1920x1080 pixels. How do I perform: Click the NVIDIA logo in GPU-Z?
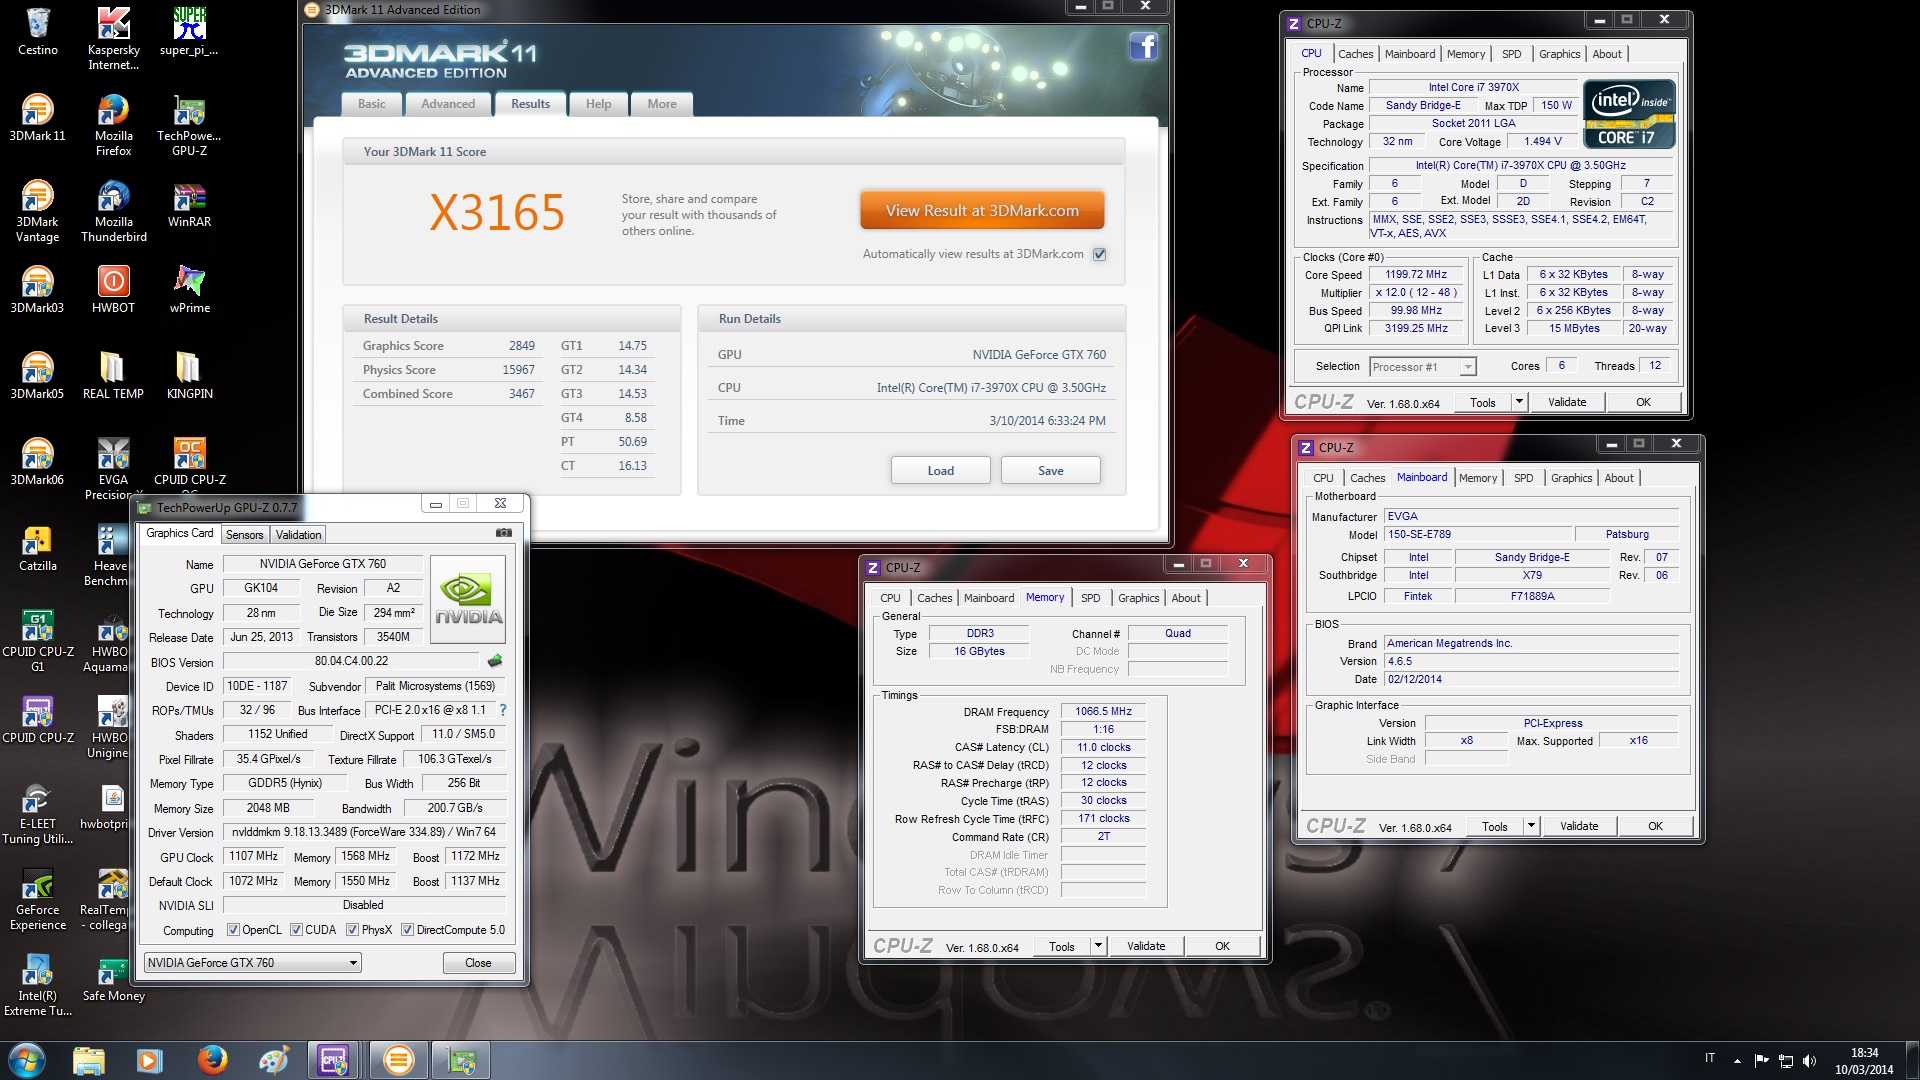click(x=468, y=598)
